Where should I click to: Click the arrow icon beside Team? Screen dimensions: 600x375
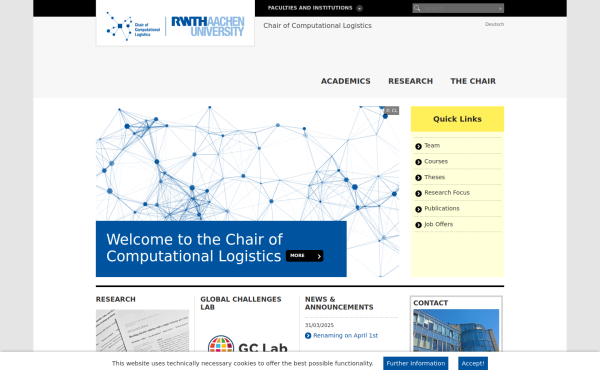coord(418,146)
